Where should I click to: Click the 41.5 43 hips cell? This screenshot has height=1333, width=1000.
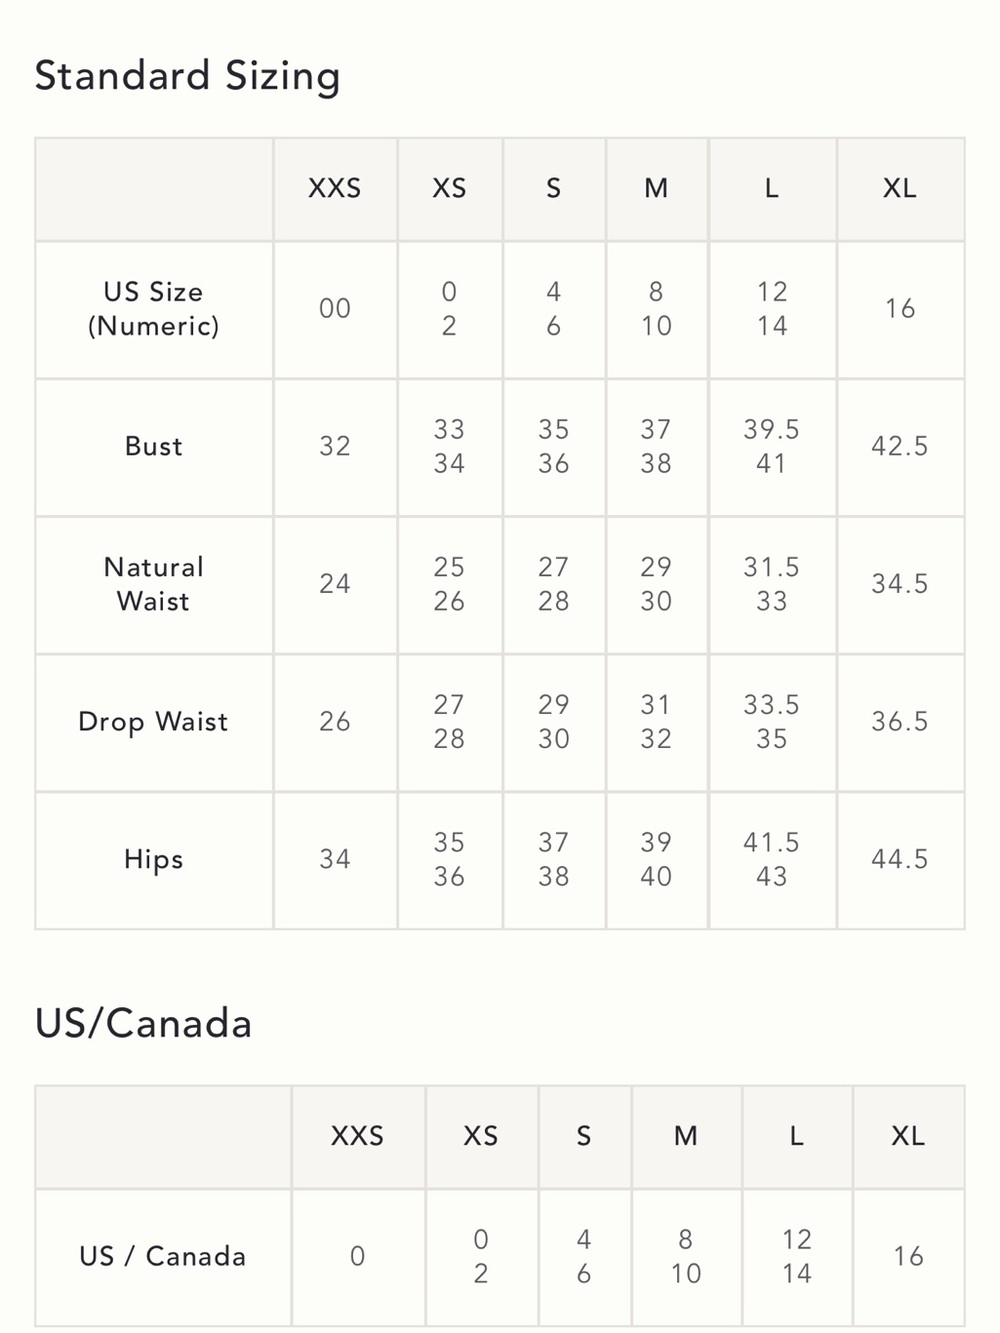pyautogui.click(x=772, y=860)
